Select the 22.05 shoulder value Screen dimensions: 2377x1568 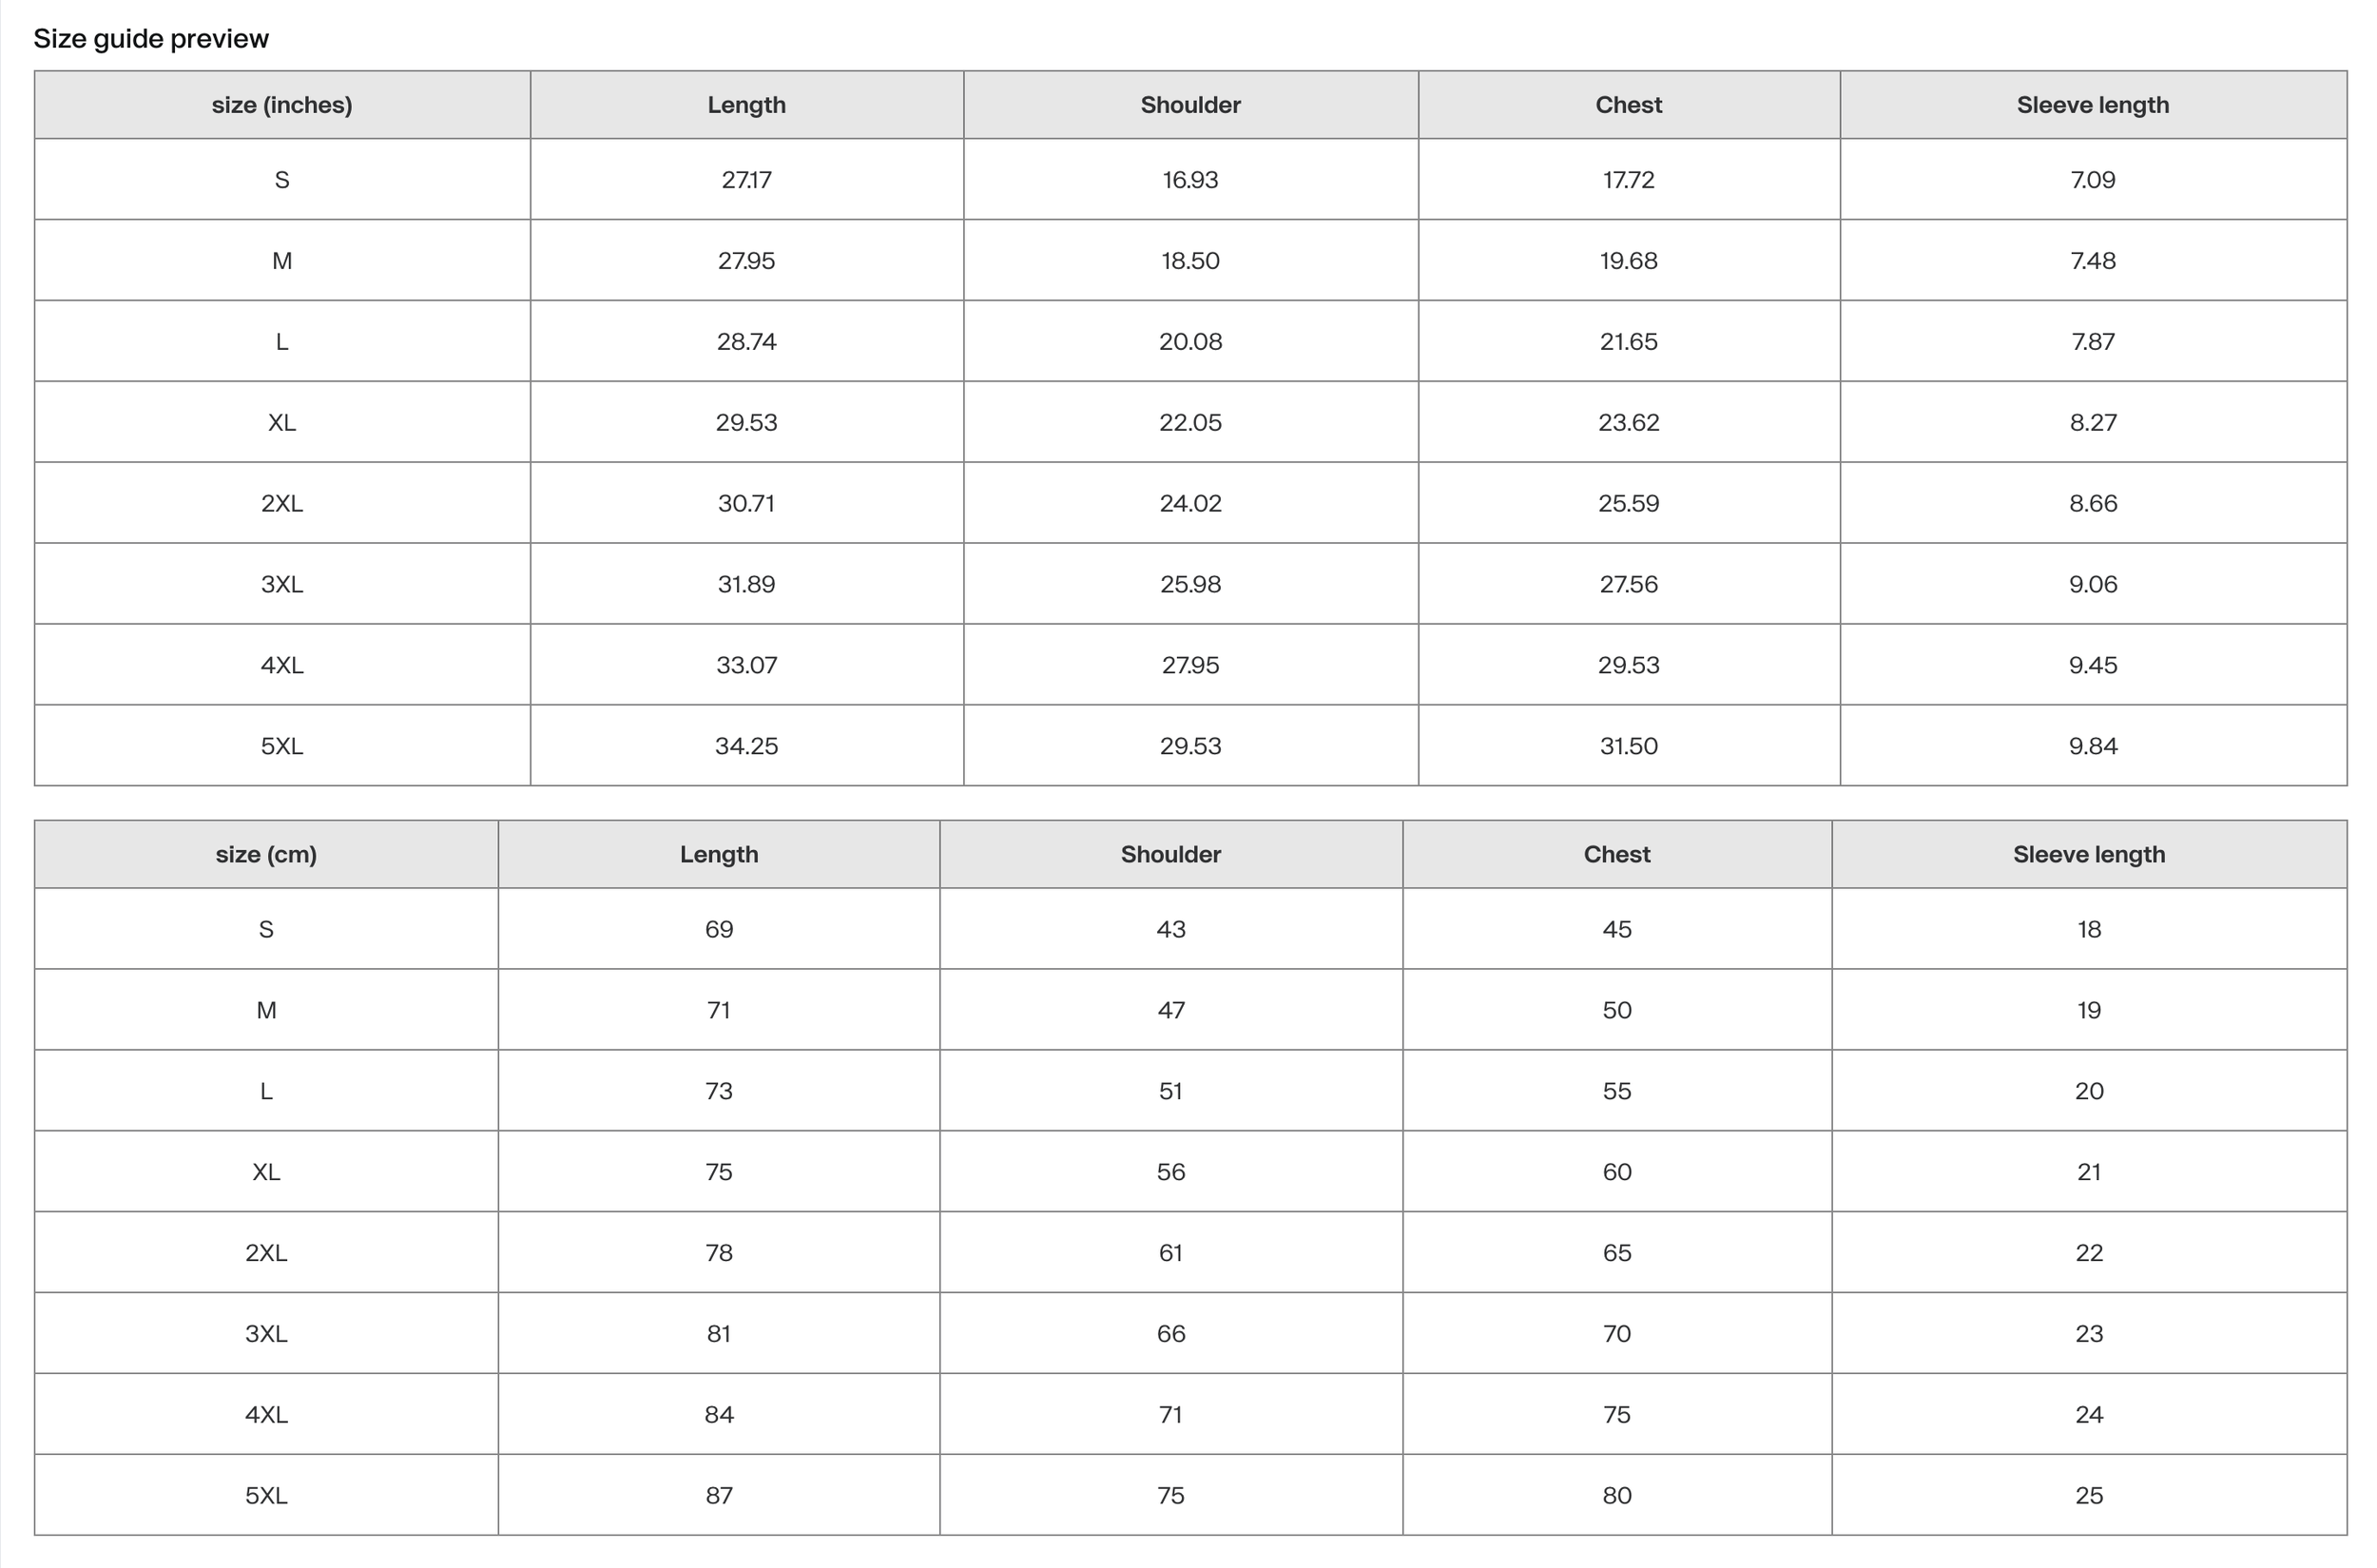(x=1190, y=422)
